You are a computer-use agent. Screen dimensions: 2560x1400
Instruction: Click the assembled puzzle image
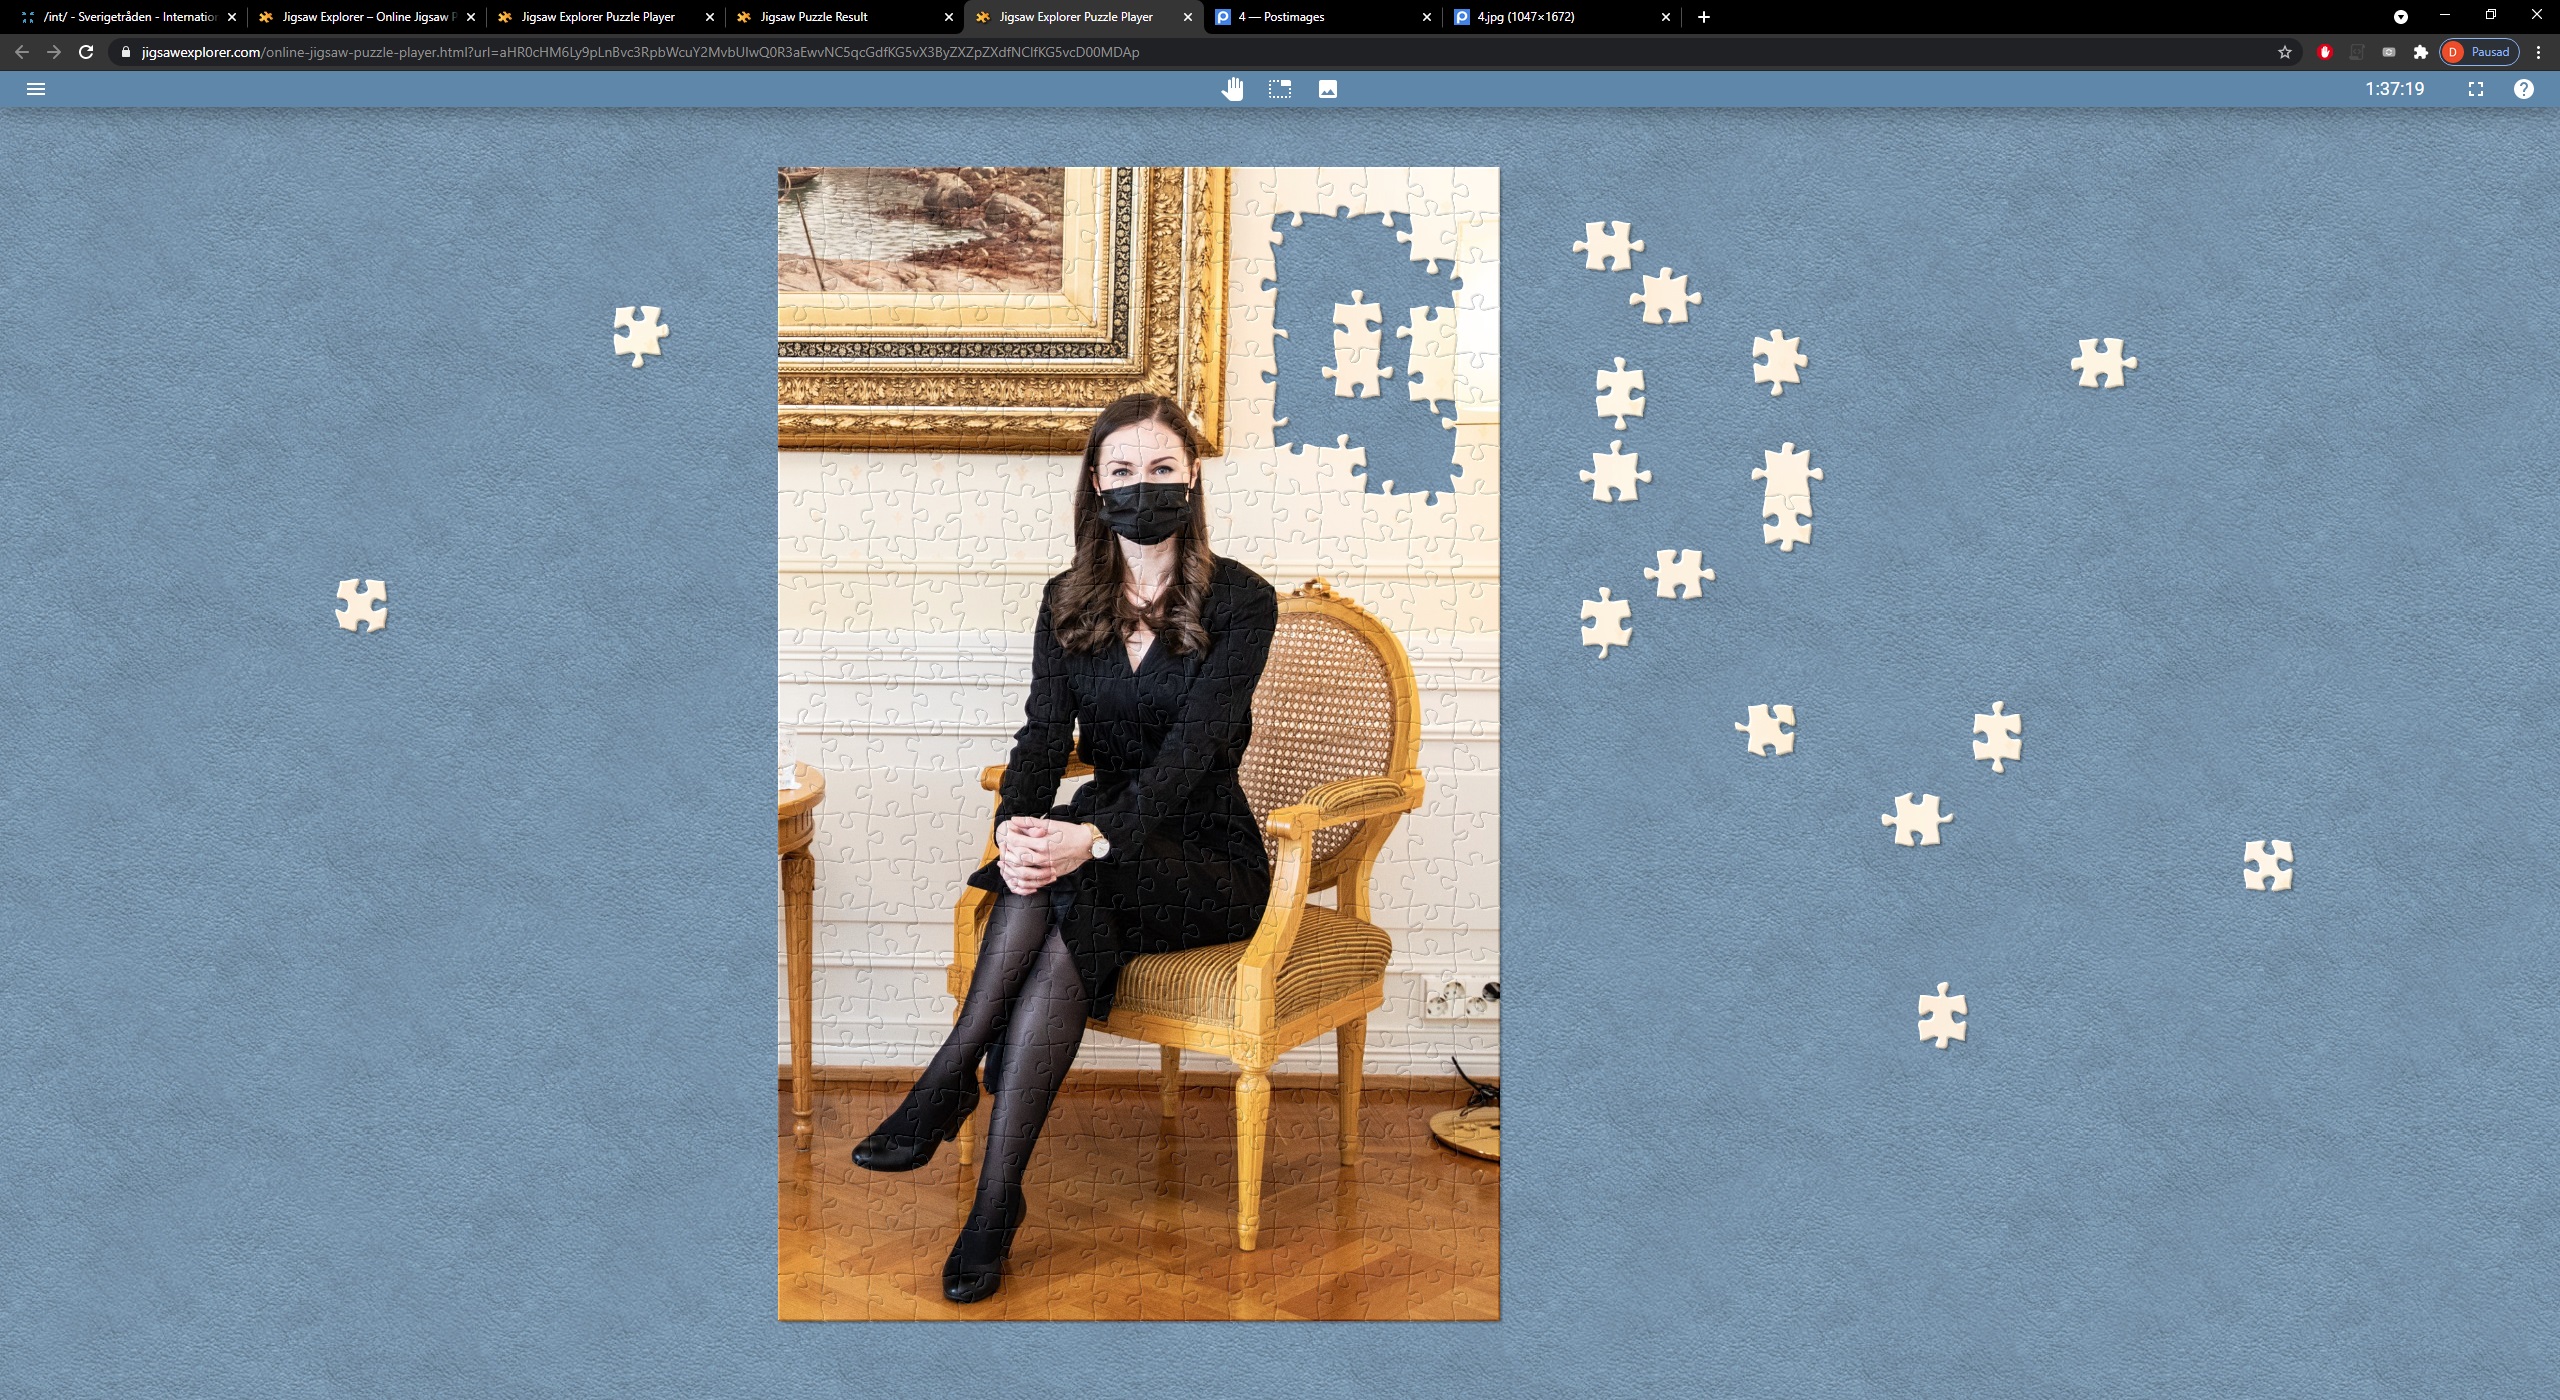coord(1139,743)
